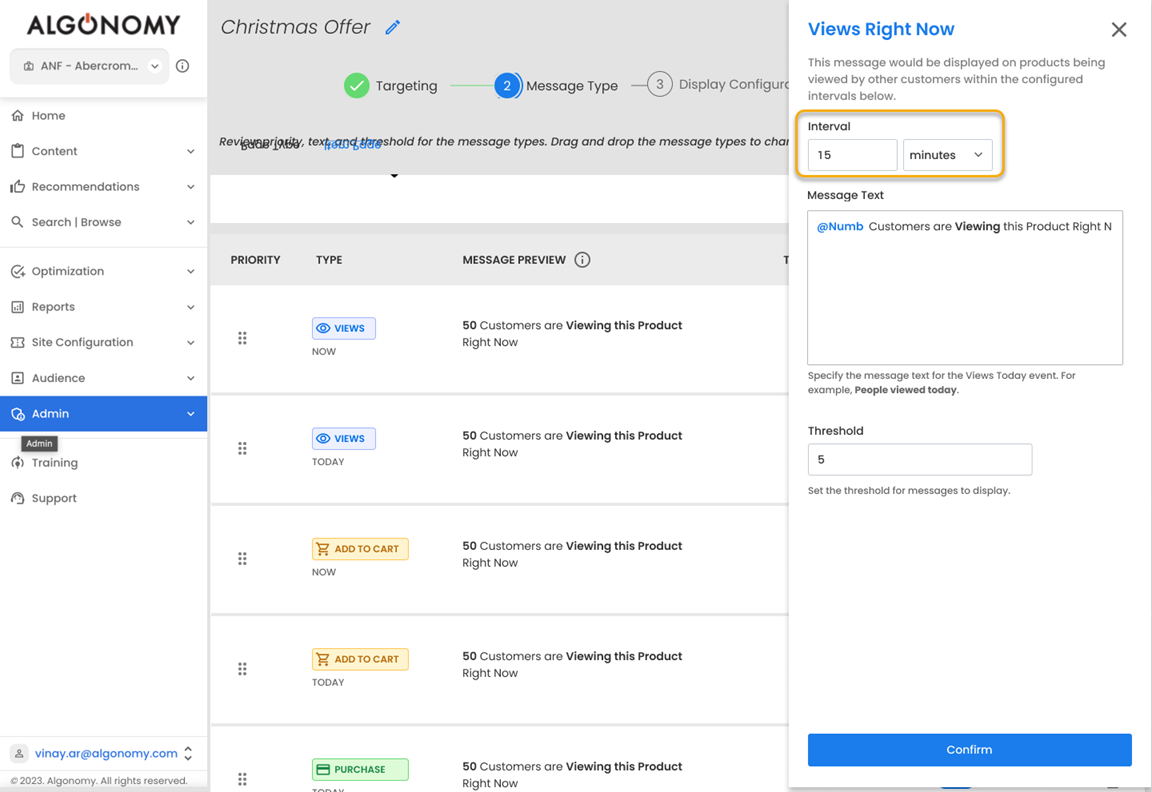1152x792 pixels.
Task: Open the minutes interval unit dropdown
Action: [x=947, y=155]
